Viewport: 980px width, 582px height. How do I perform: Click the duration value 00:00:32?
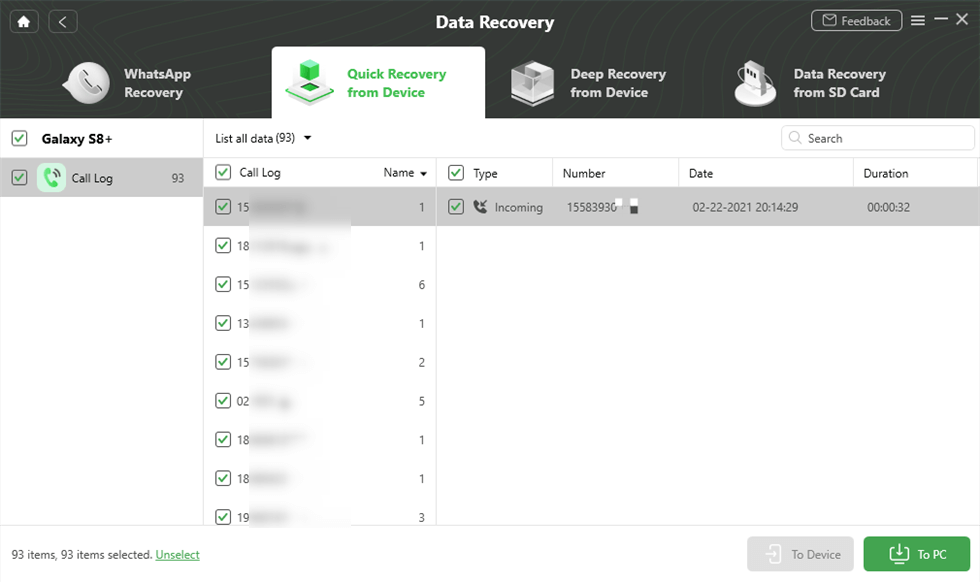pyautogui.click(x=888, y=207)
